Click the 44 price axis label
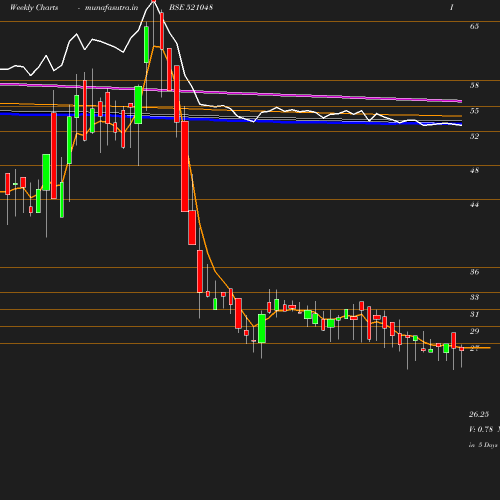The width and height of the screenshot is (500, 500). 474,204
